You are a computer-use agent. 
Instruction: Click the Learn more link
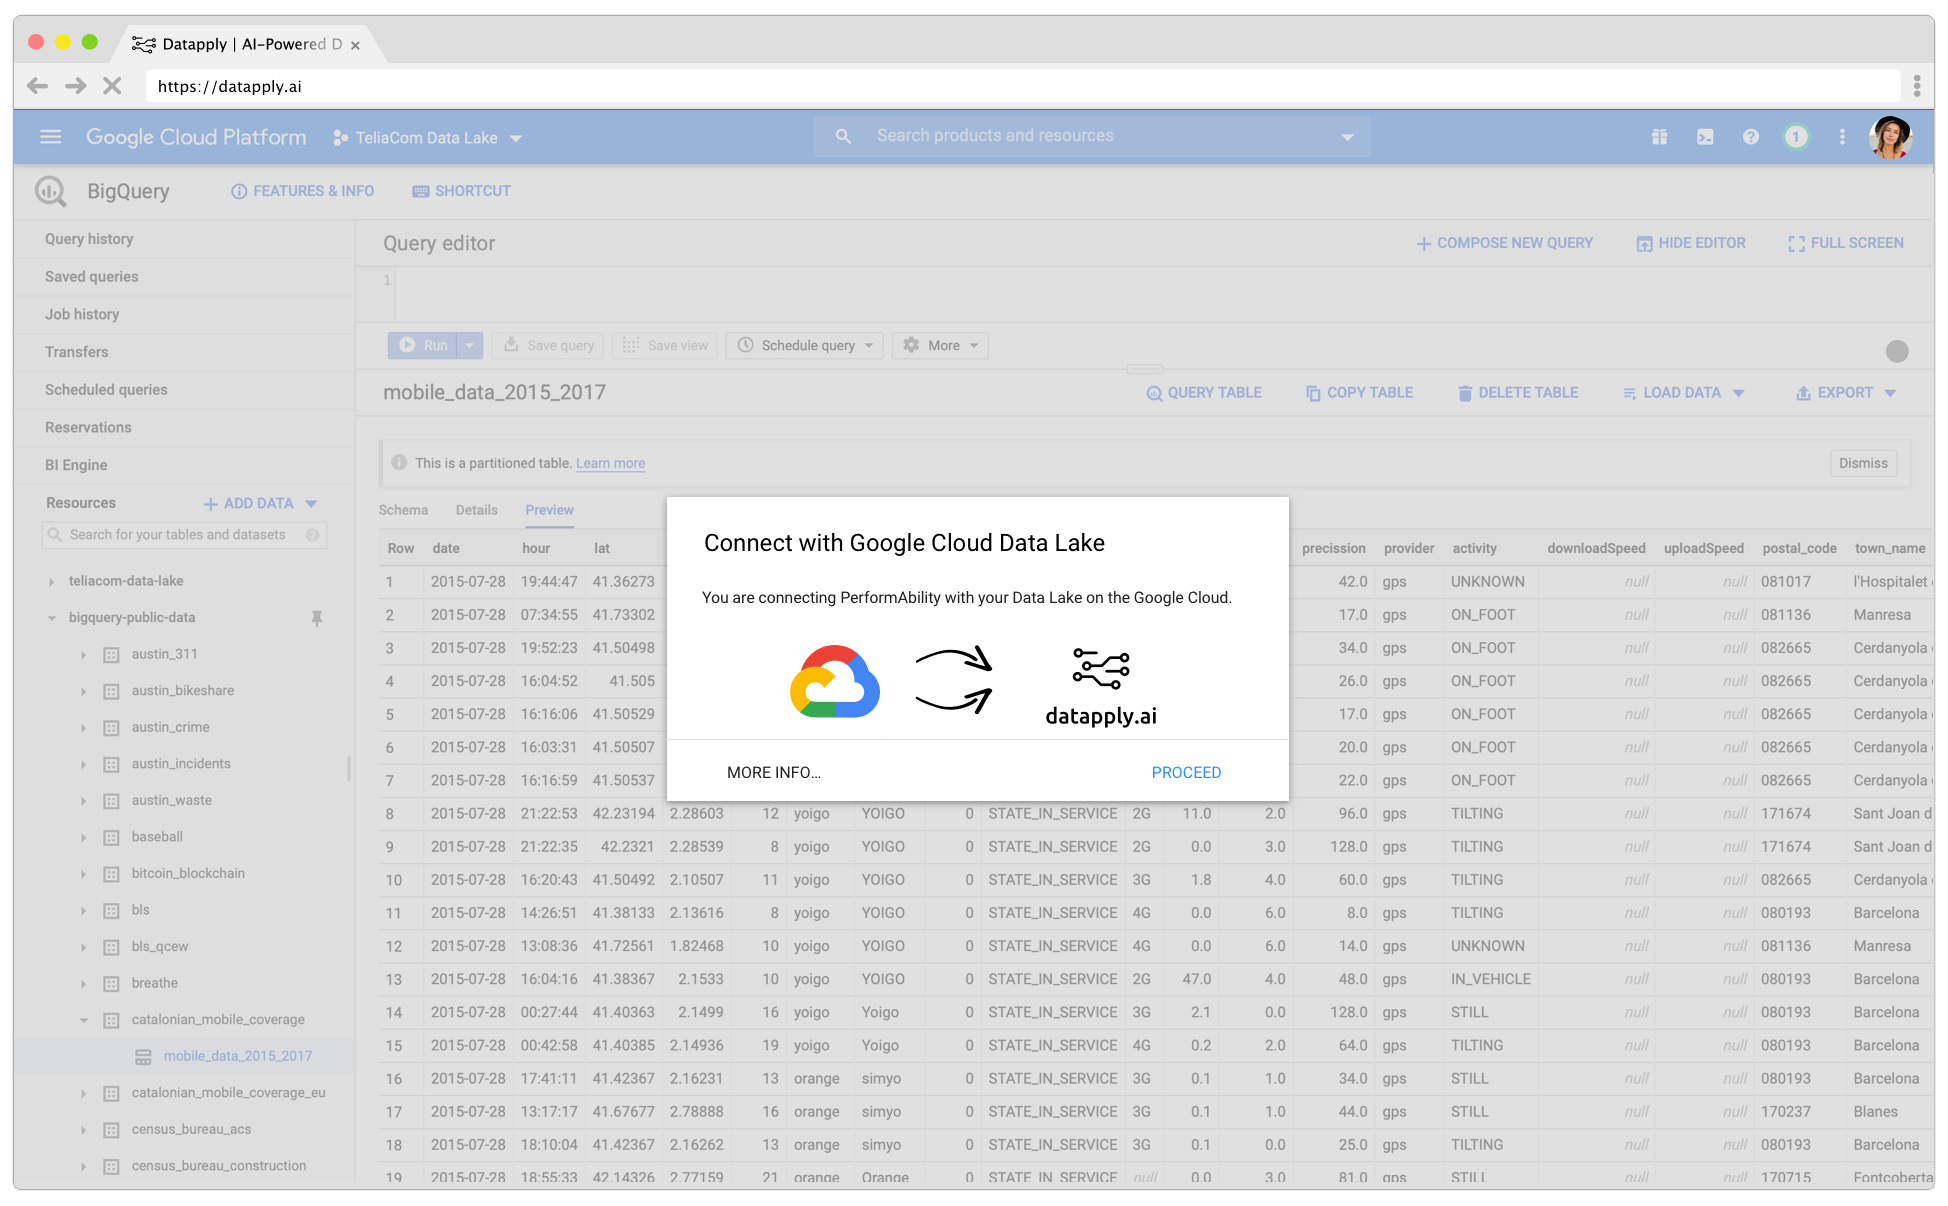coord(610,463)
